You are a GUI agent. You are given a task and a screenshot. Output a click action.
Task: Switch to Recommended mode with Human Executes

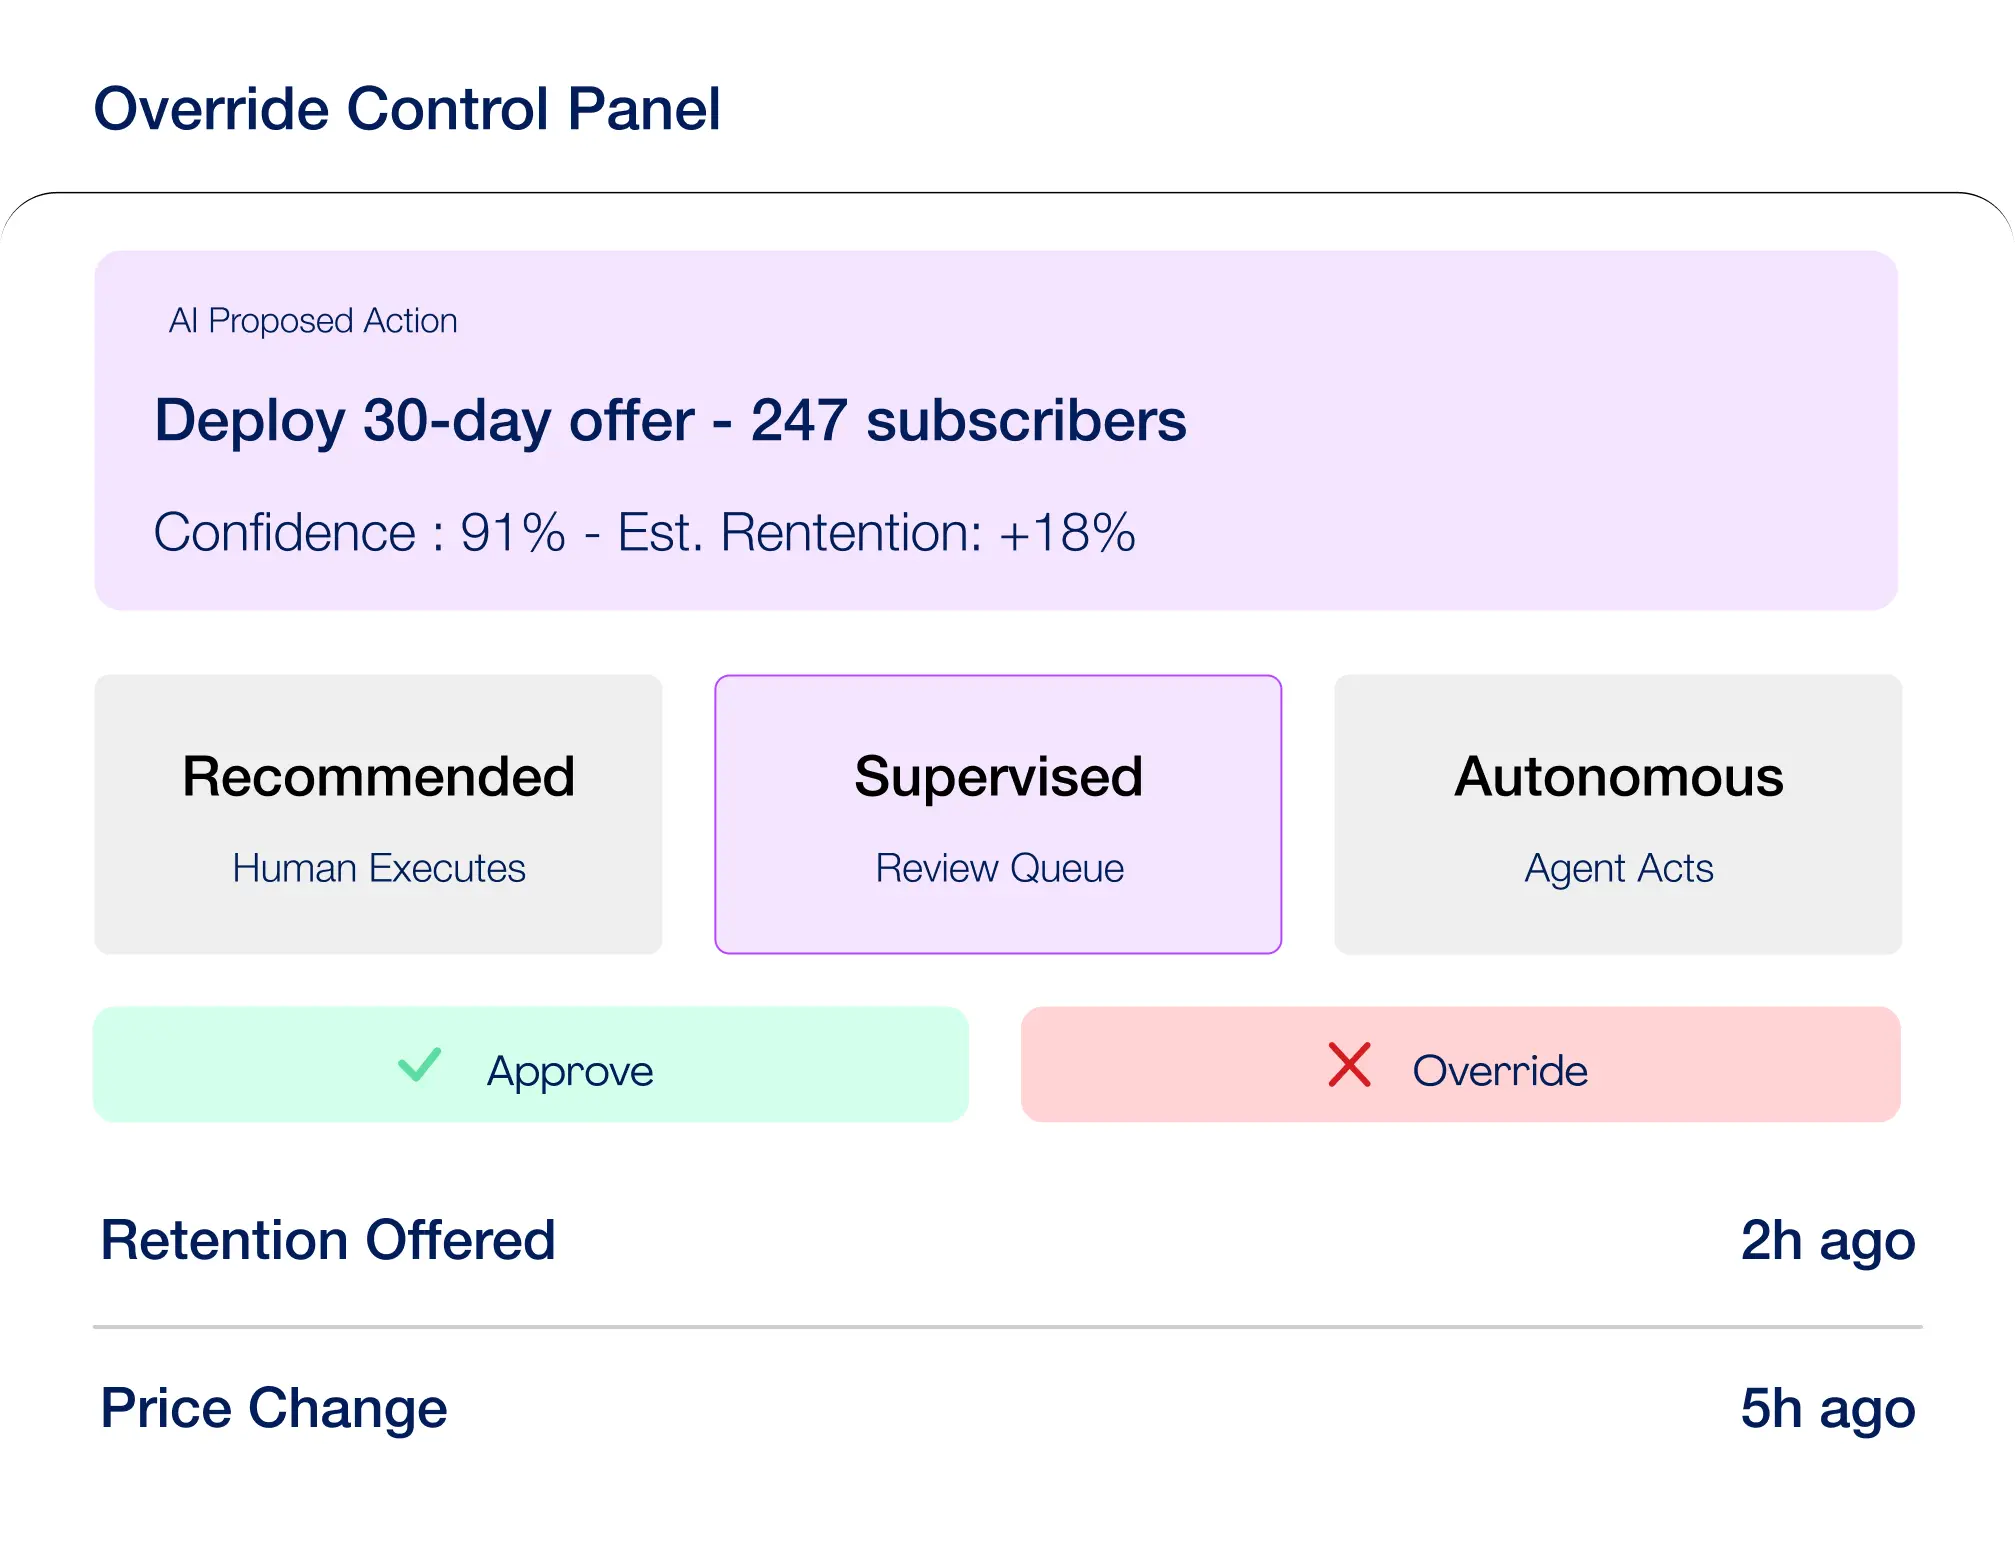(378, 813)
